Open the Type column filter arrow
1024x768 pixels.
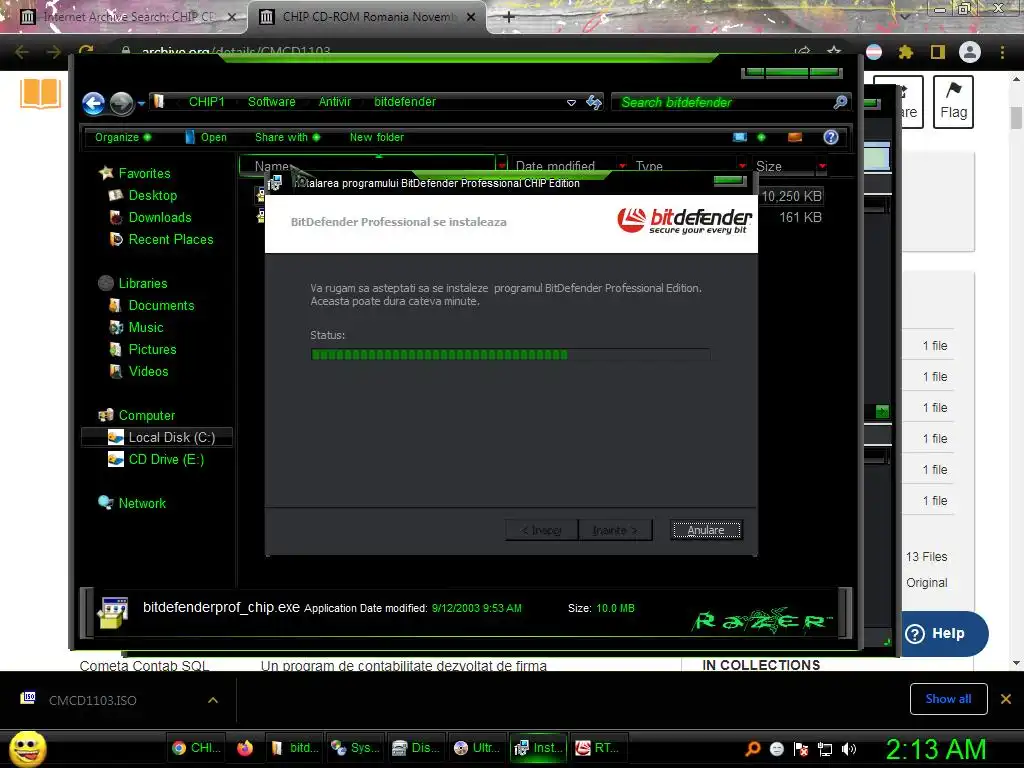[x=742, y=166]
